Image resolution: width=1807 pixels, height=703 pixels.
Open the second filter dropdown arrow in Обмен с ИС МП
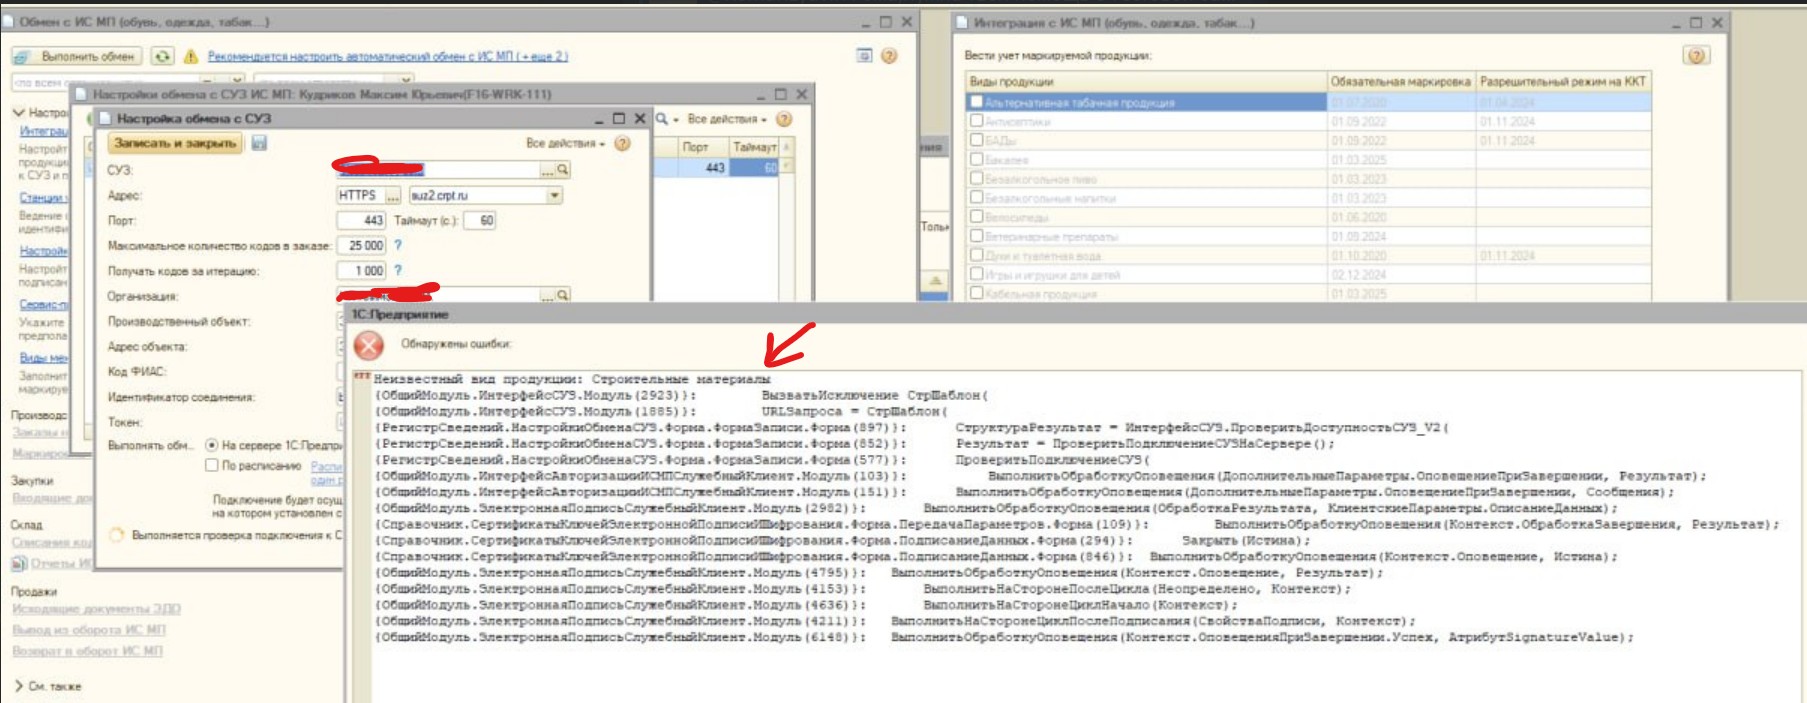pos(405,81)
